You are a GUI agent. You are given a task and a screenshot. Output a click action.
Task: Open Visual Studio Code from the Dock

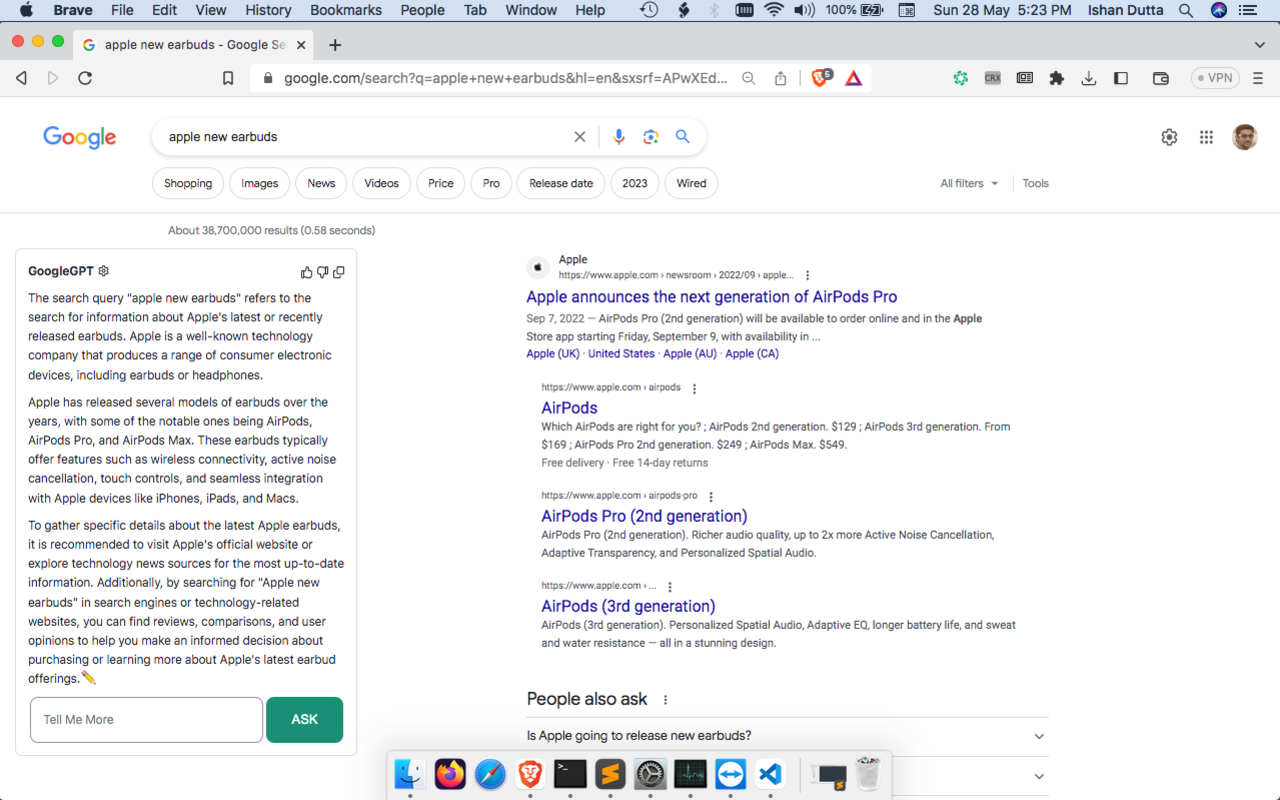tap(769, 773)
